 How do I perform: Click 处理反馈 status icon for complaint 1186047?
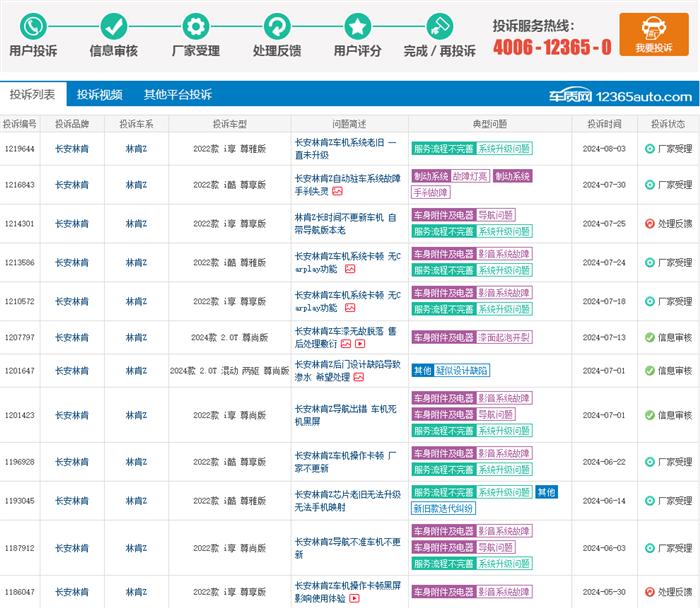tap(650, 592)
